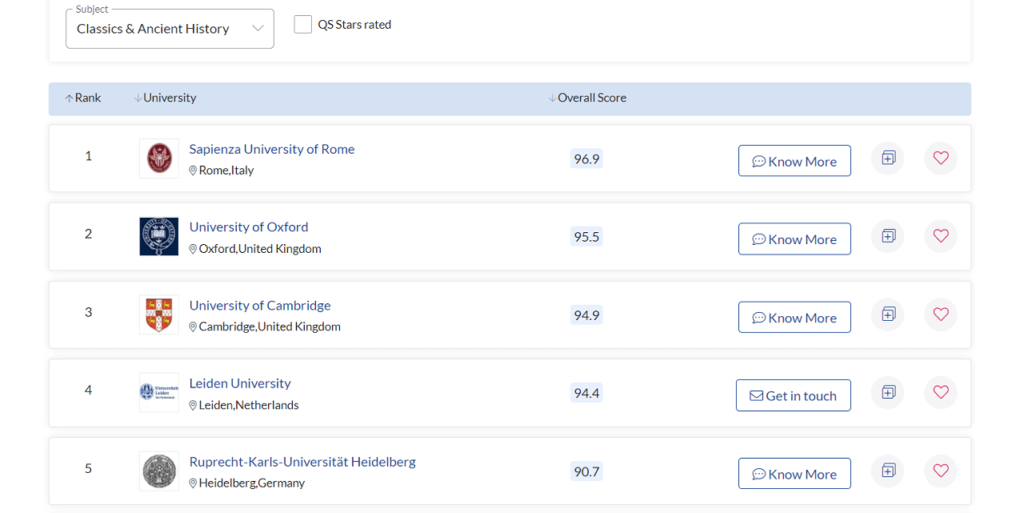Open the Sapienza University of Rome link
This screenshot has height=513, width=1024.
point(272,149)
